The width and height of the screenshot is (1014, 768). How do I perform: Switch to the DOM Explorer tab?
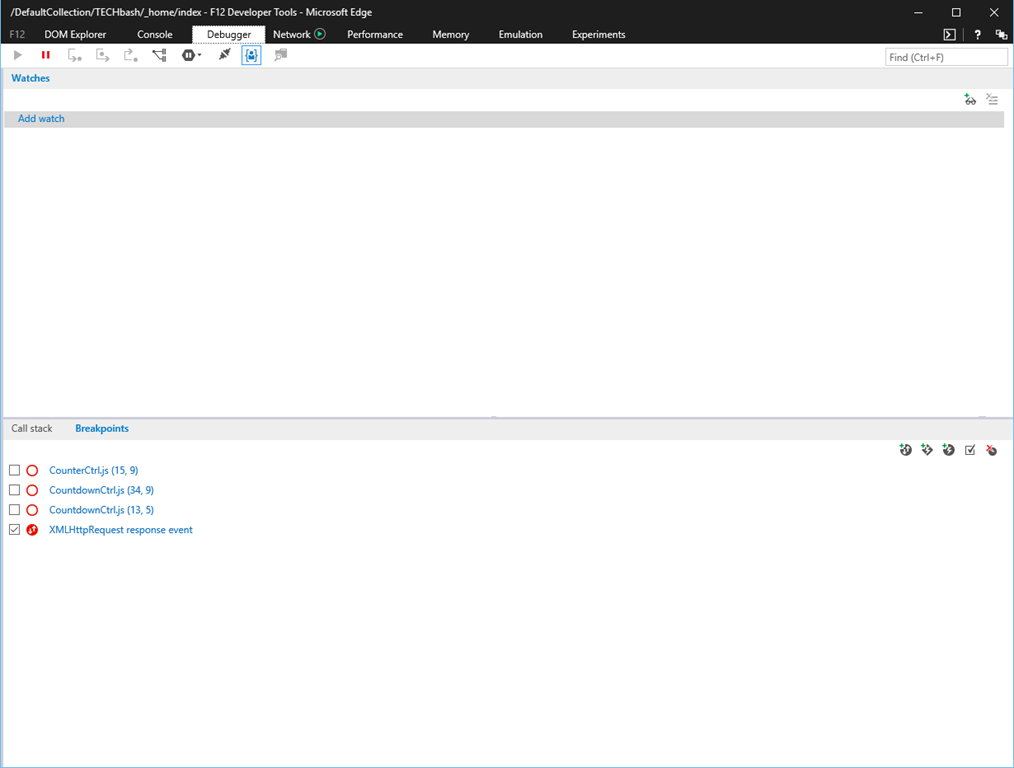tap(75, 35)
